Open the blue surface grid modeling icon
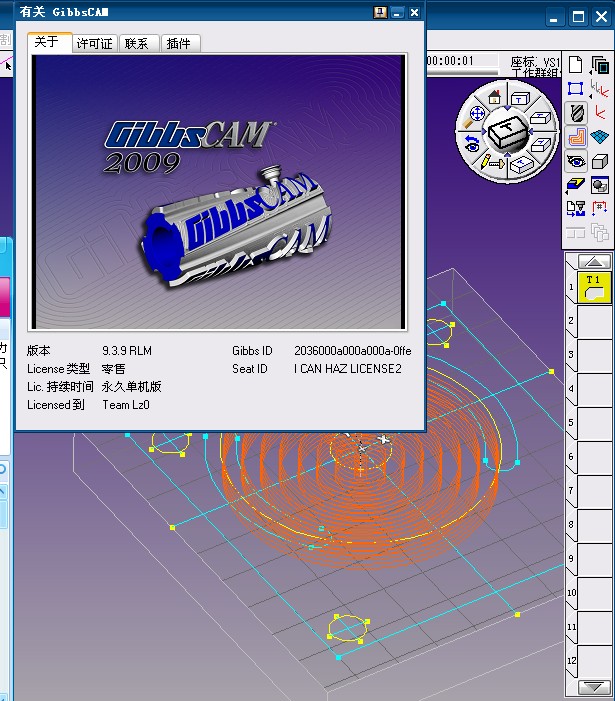The width and height of the screenshot is (615, 701). point(600,137)
